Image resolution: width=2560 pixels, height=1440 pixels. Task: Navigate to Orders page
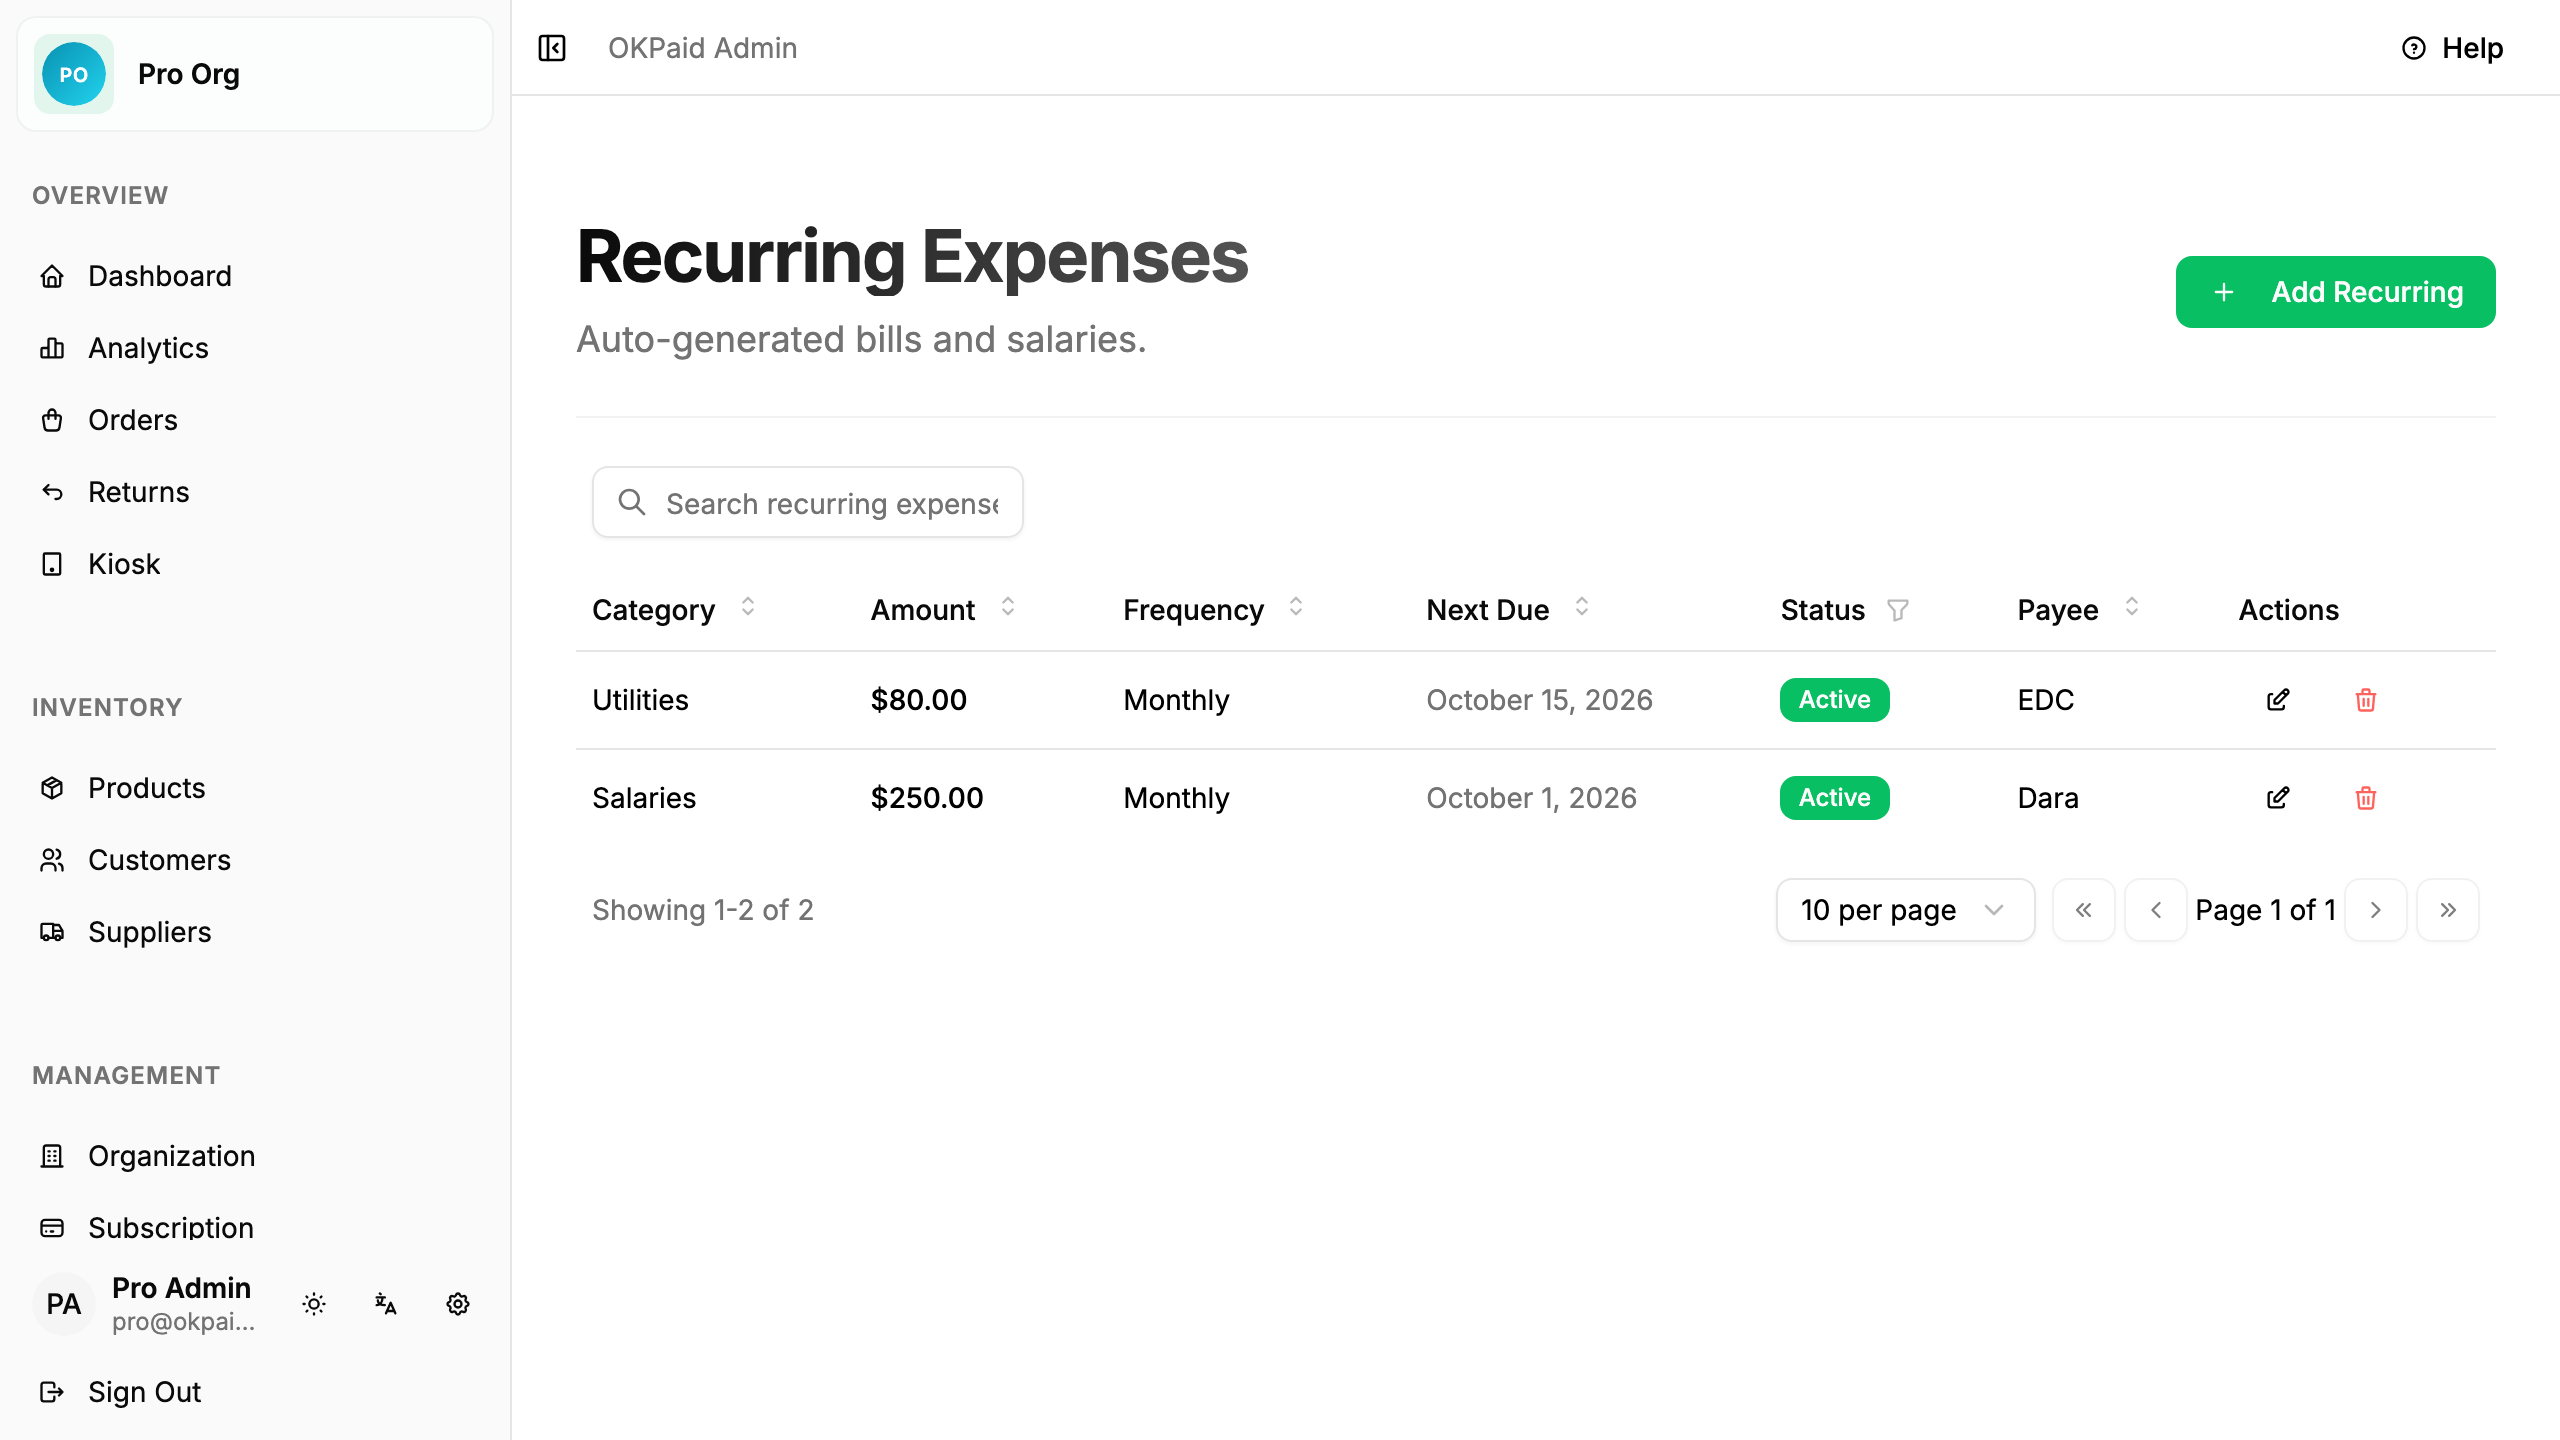coord(255,420)
